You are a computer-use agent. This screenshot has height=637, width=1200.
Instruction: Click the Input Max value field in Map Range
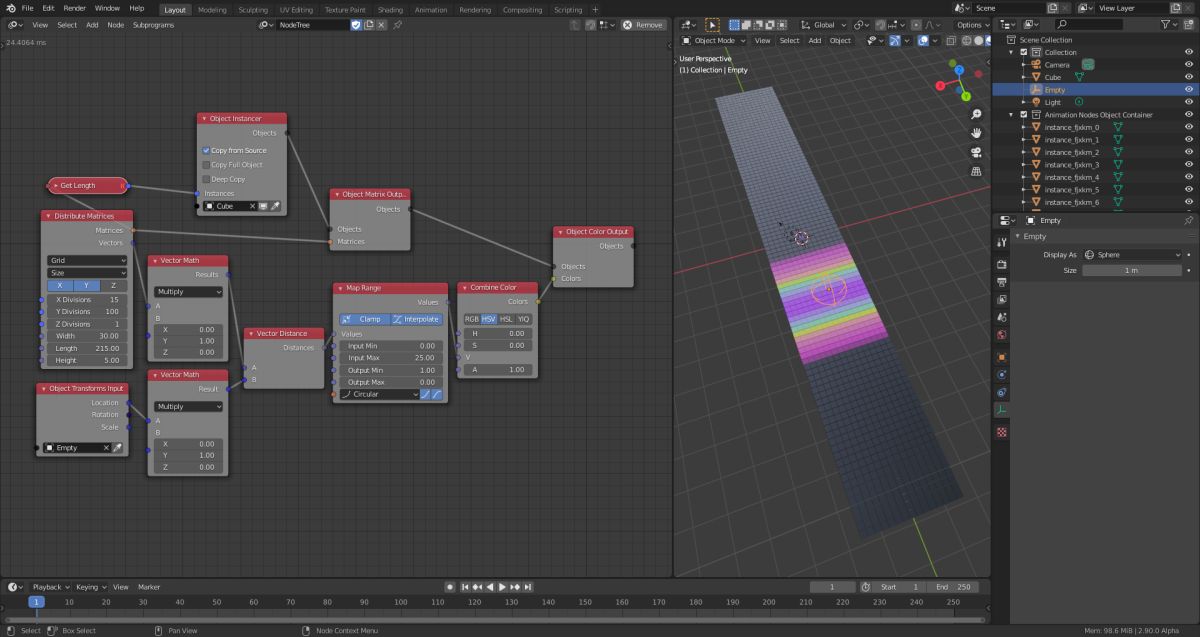[x=390, y=358]
